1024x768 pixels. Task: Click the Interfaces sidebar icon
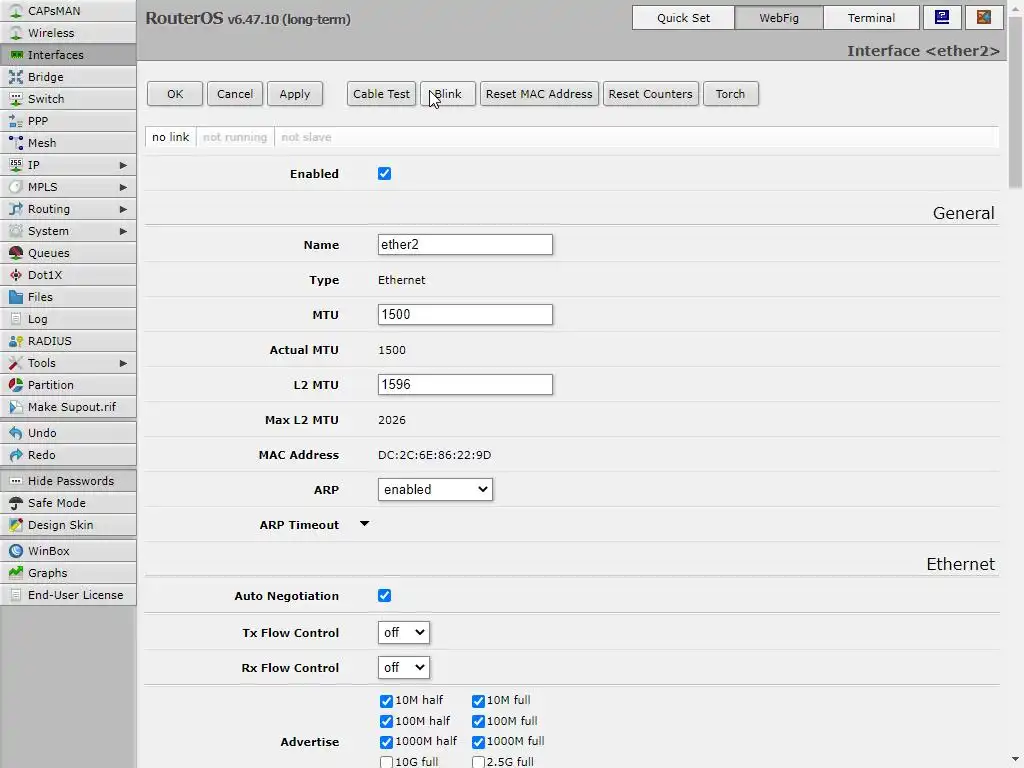tap(16, 55)
